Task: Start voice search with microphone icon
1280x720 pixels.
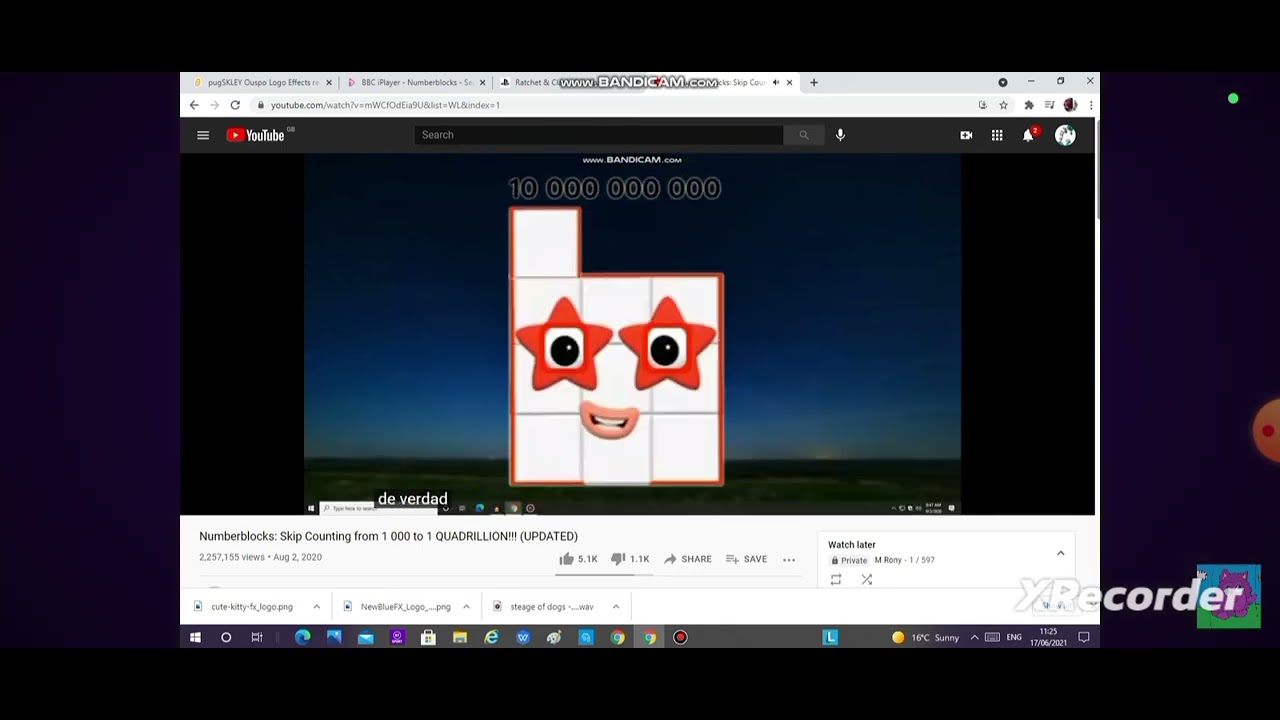Action: 840,135
